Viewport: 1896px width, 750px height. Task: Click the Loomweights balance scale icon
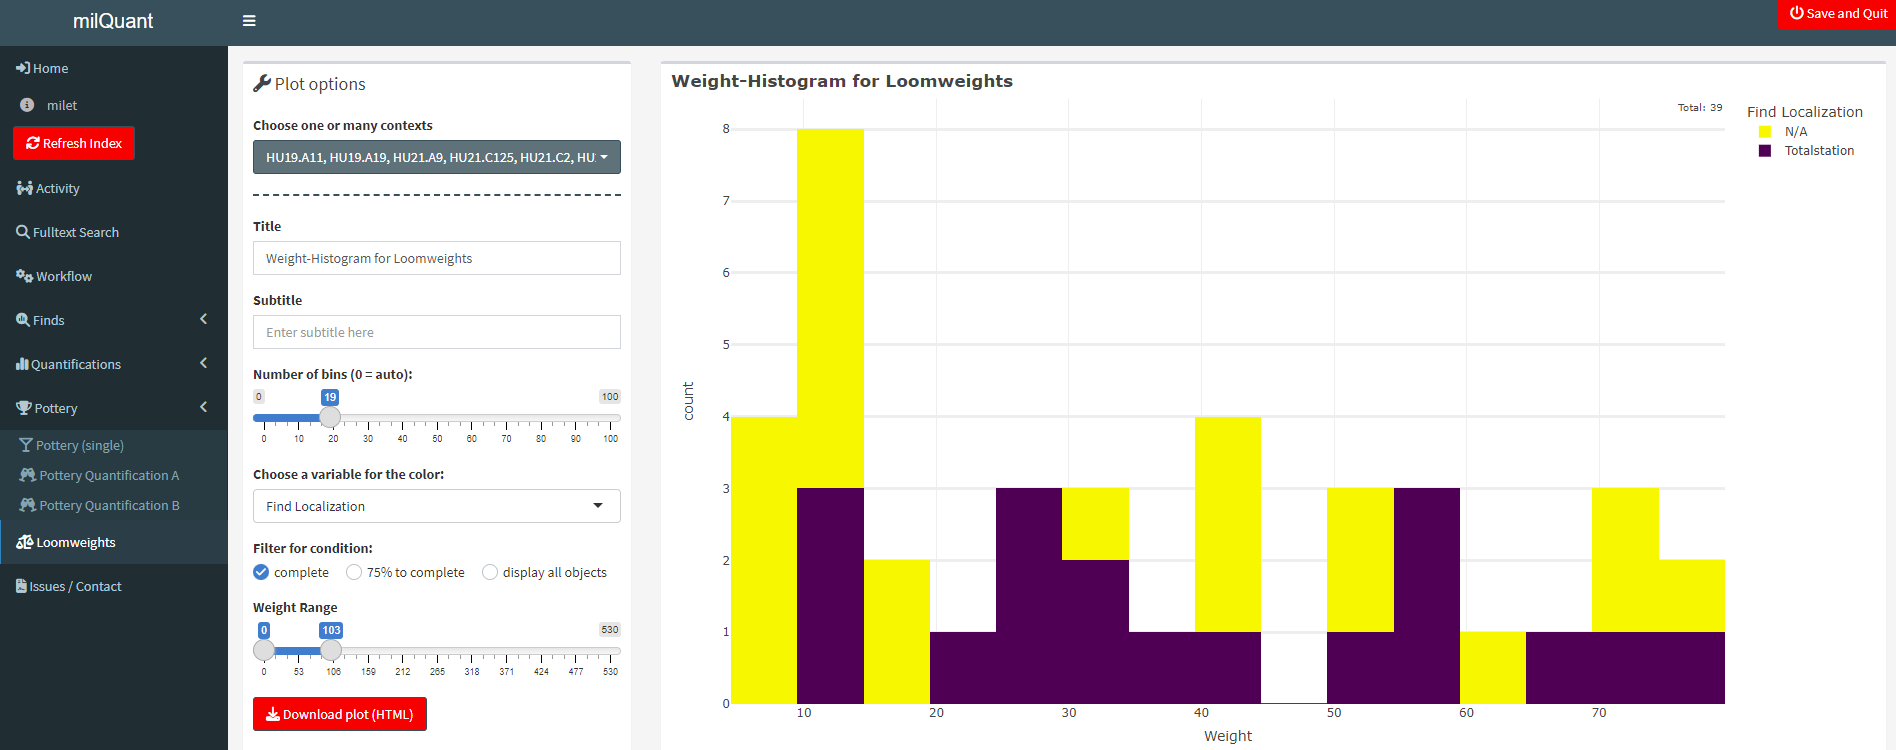point(25,542)
